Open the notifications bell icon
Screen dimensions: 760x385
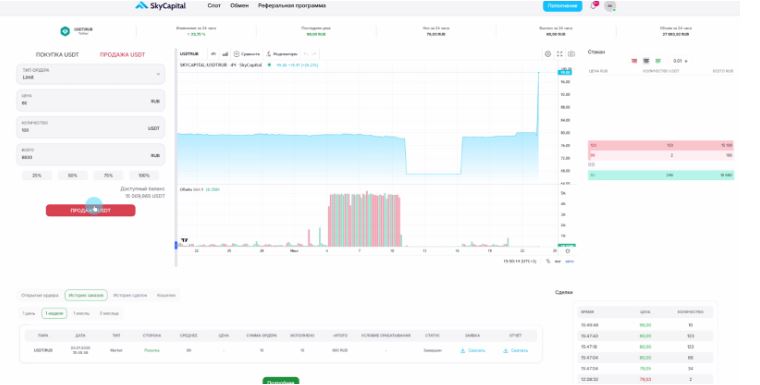click(594, 6)
